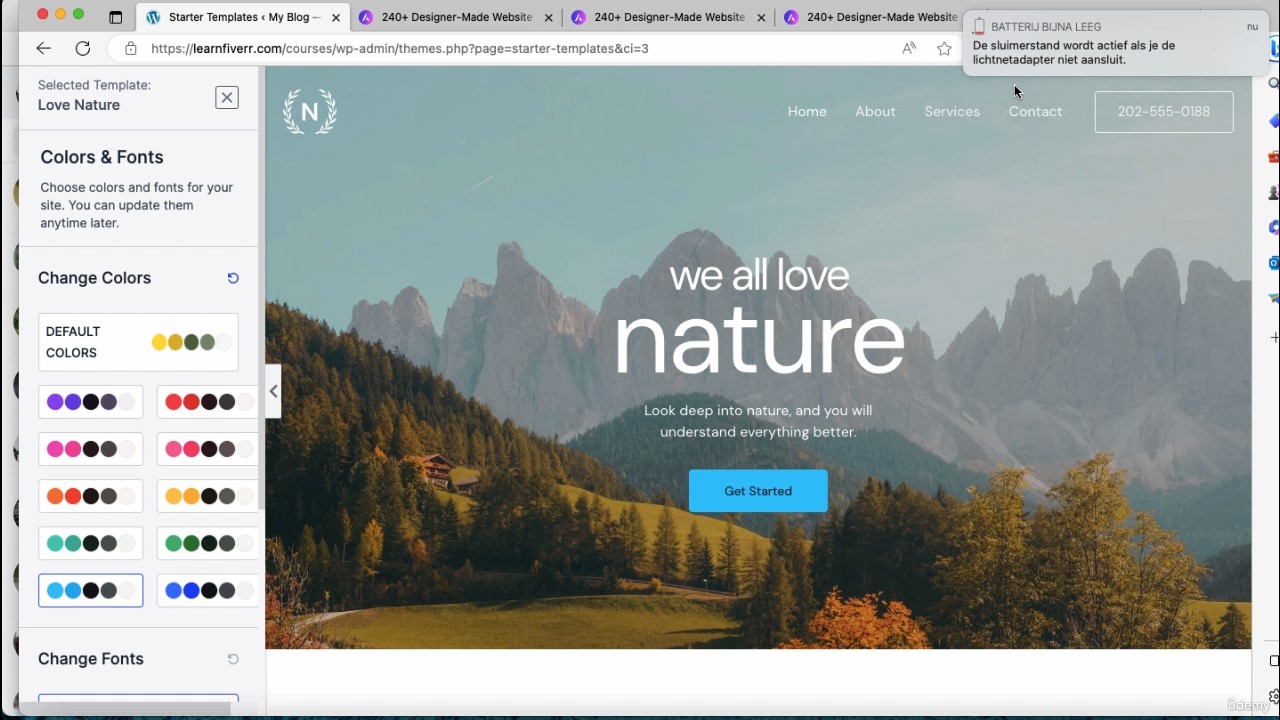This screenshot has height=720, width=1280.
Task: Click the 'we all love' hero text
Action: 759,276
